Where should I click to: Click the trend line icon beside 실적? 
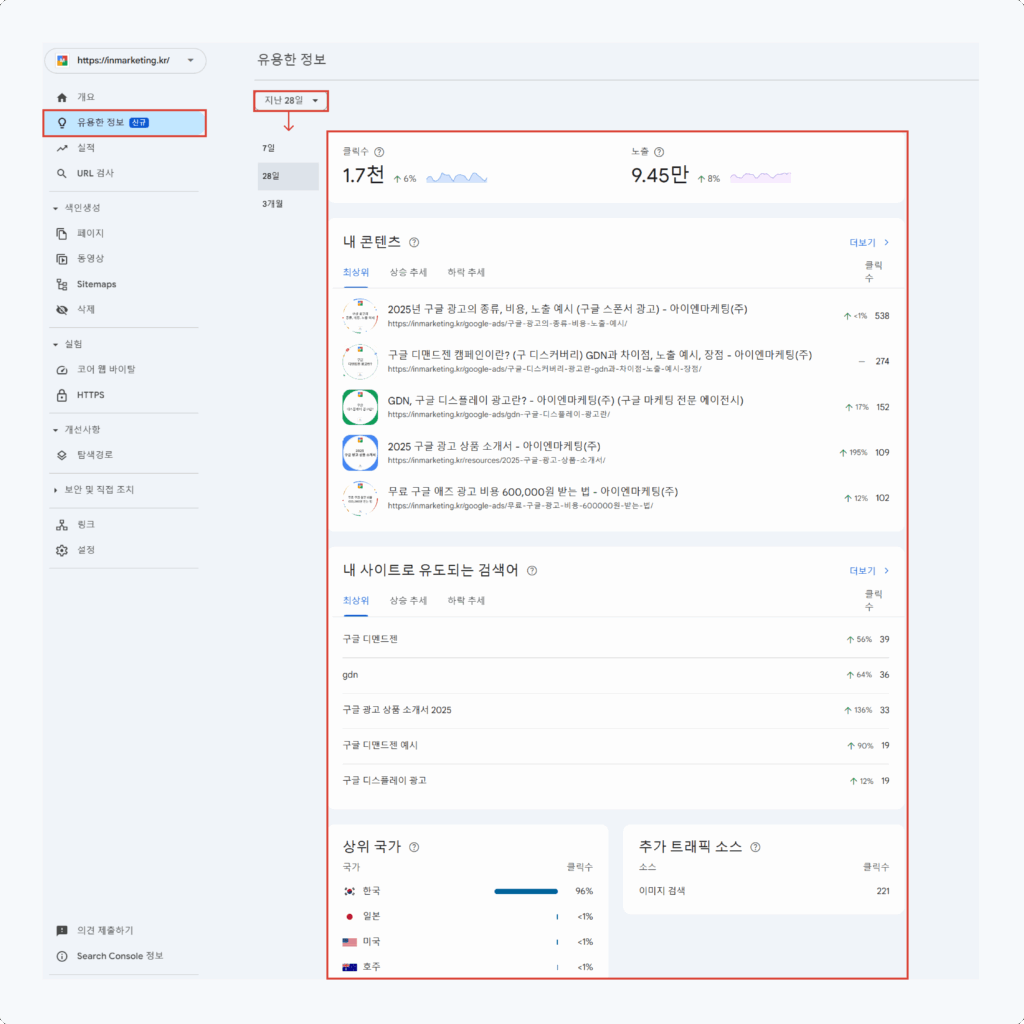point(62,148)
